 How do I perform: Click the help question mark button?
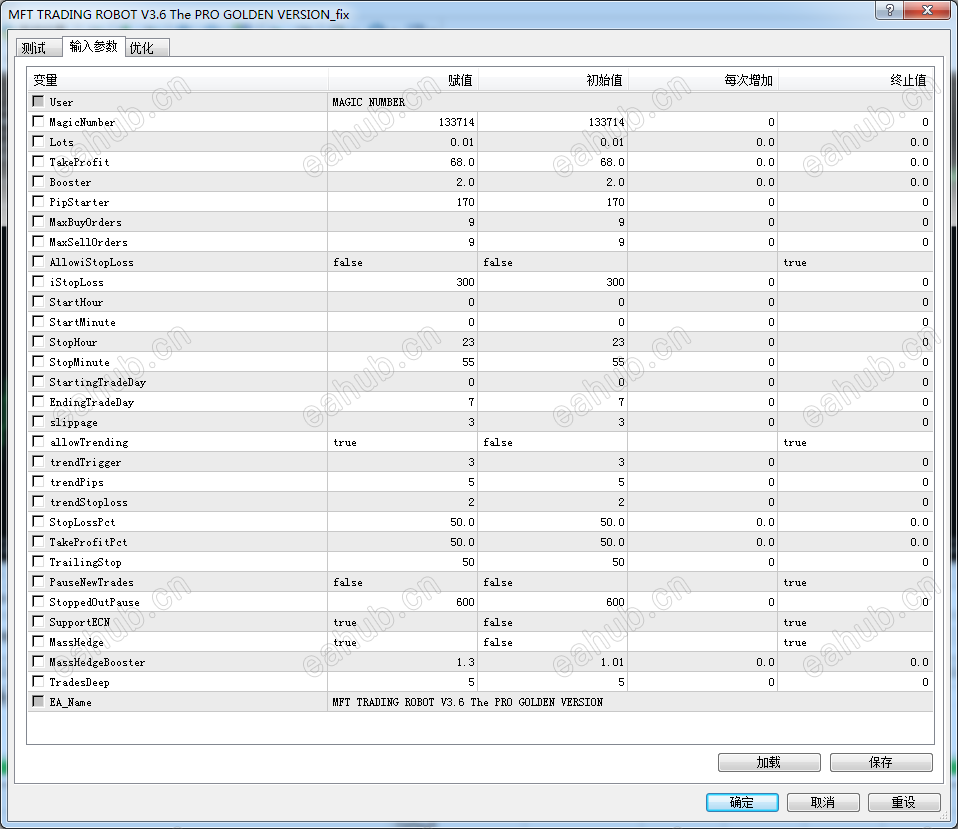890,10
